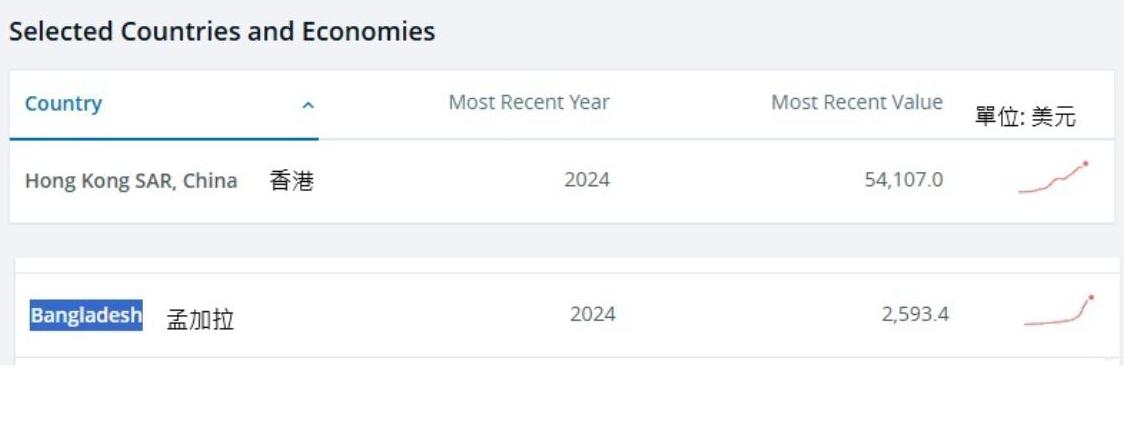Viewport: 1124px width, 432px height.
Task: Select the Most Recent Year column header
Action: [x=528, y=102]
